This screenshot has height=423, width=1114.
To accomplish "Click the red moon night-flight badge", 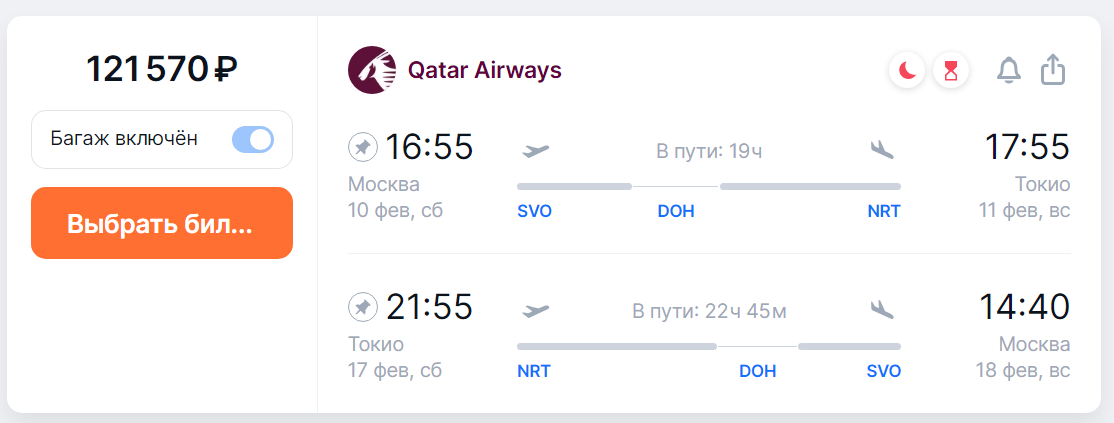I will [x=907, y=71].
